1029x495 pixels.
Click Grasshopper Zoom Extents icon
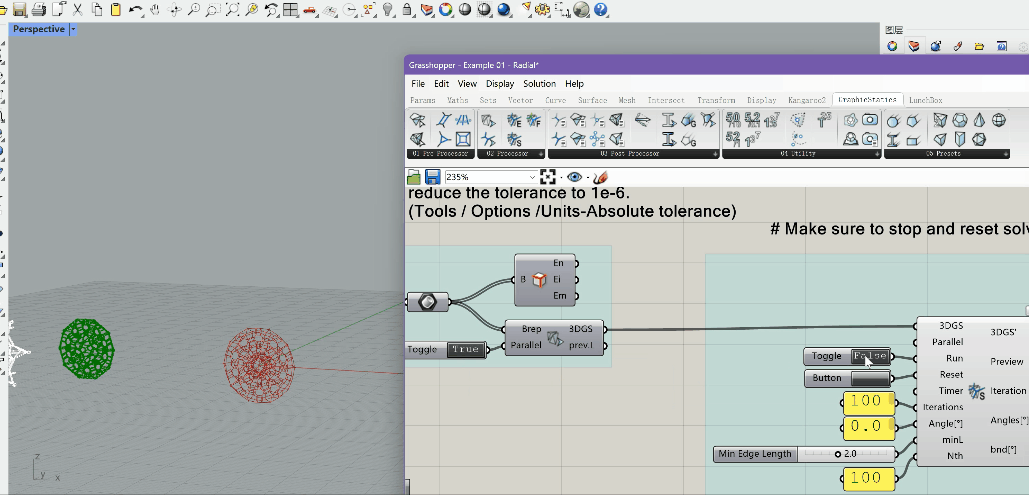(x=548, y=177)
